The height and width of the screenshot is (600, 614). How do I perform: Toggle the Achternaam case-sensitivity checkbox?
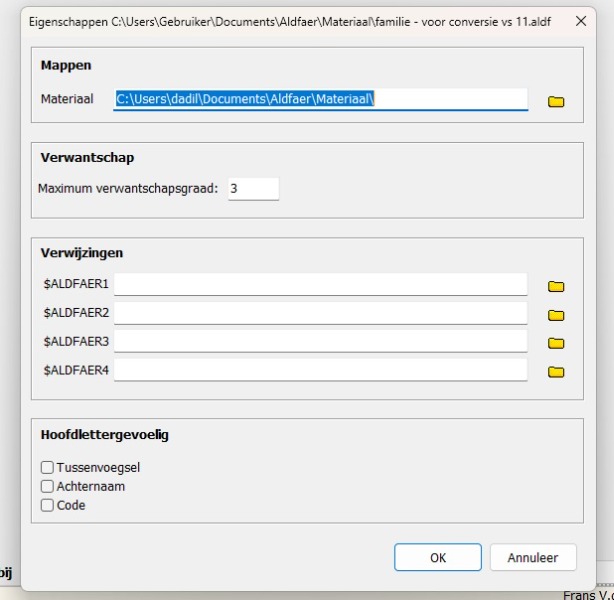(47, 486)
